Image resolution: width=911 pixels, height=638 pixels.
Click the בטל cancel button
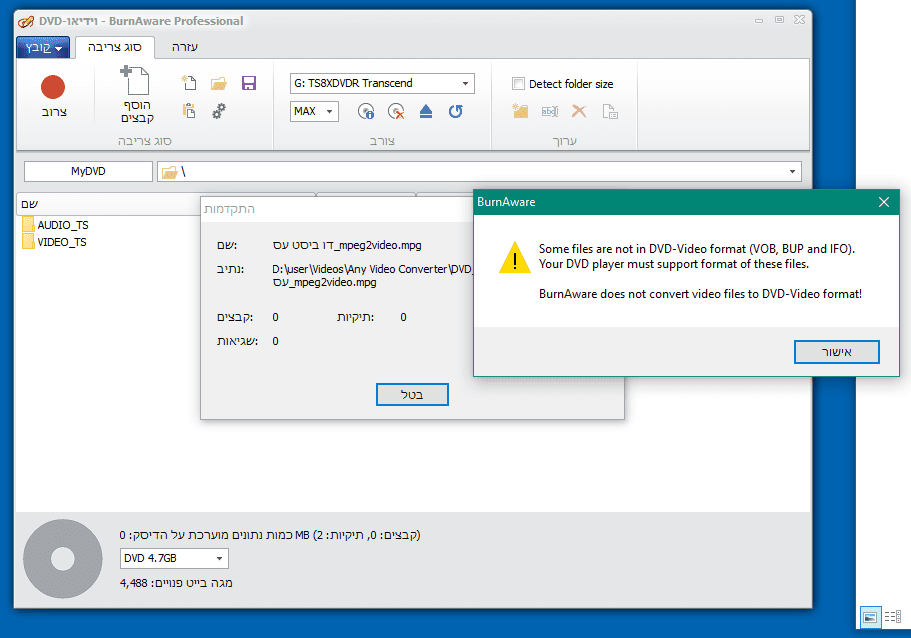[412, 395]
